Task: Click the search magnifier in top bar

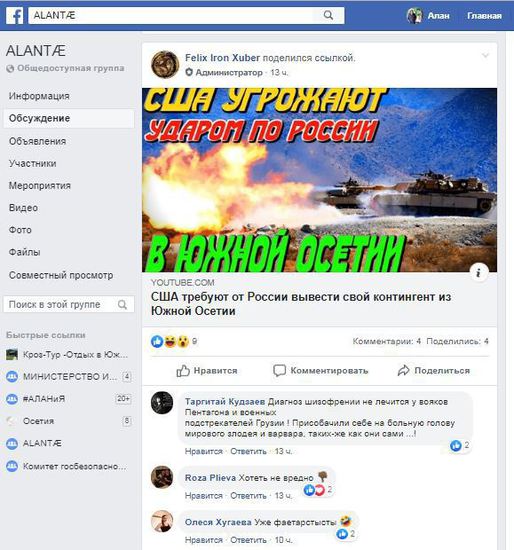Action: tap(328, 15)
